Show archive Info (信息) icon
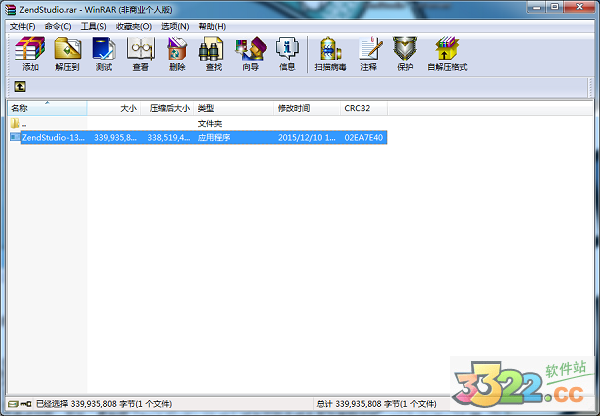Image resolution: width=600 pixels, height=416 pixels. click(x=287, y=54)
